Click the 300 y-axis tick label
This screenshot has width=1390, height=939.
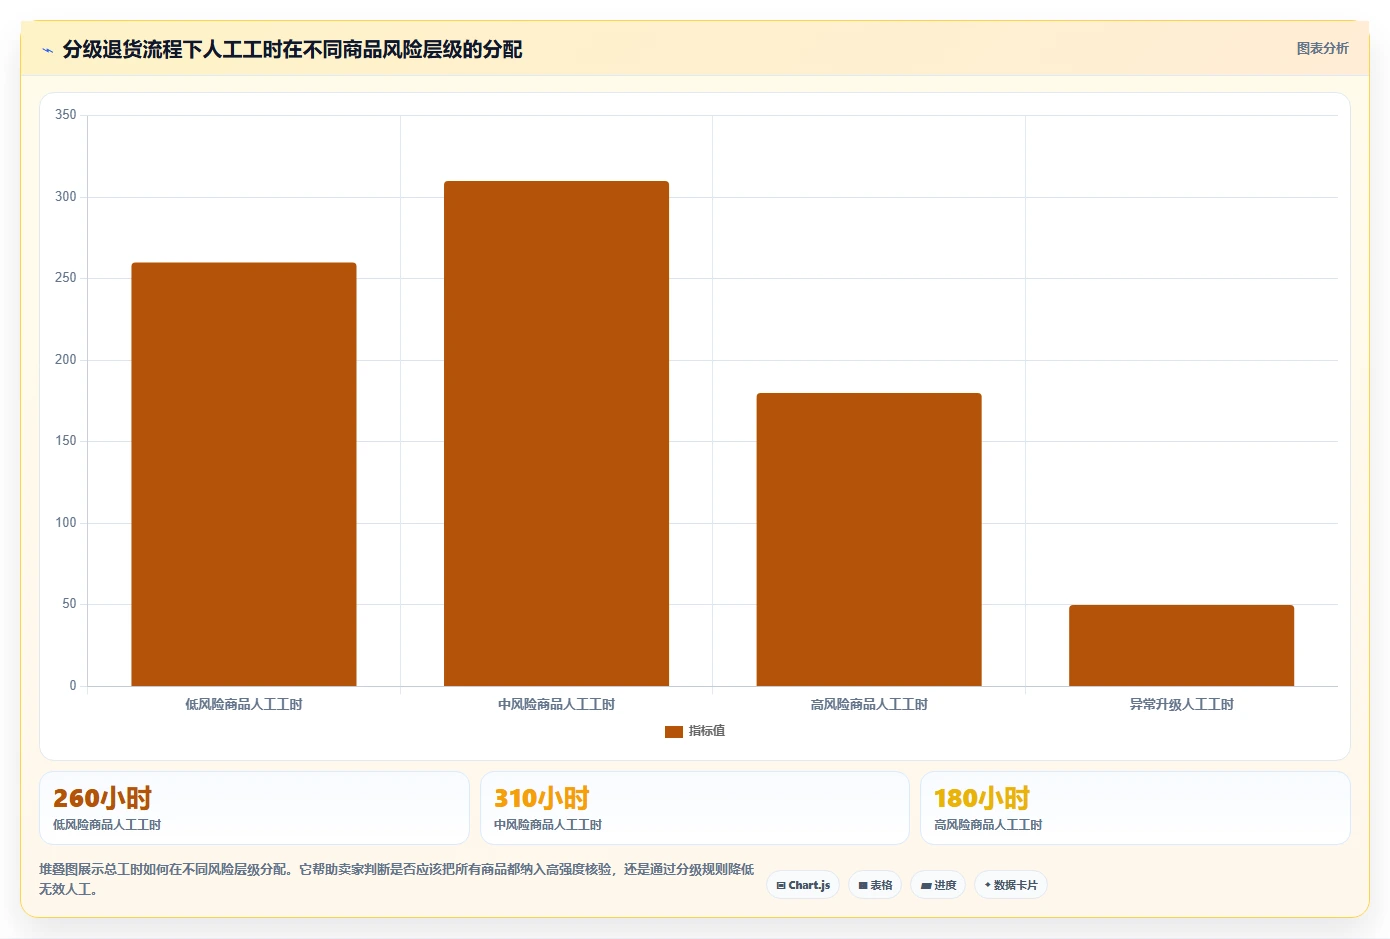pos(66,197)
